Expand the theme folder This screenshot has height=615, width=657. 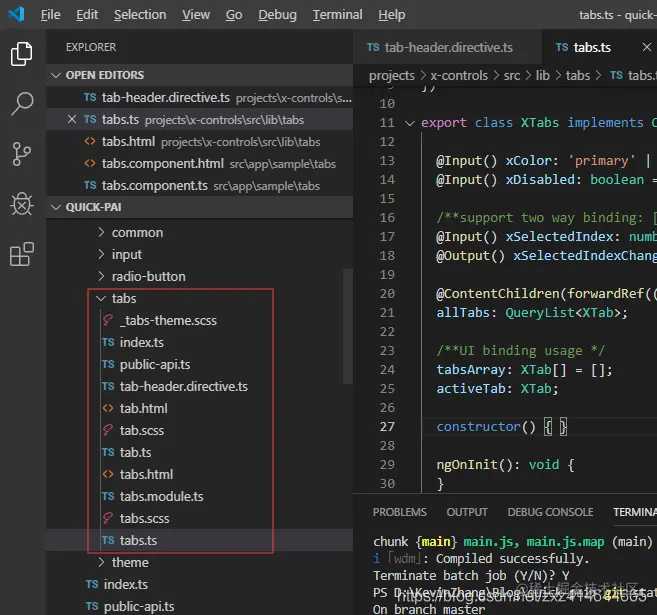(x=199, y=563)
